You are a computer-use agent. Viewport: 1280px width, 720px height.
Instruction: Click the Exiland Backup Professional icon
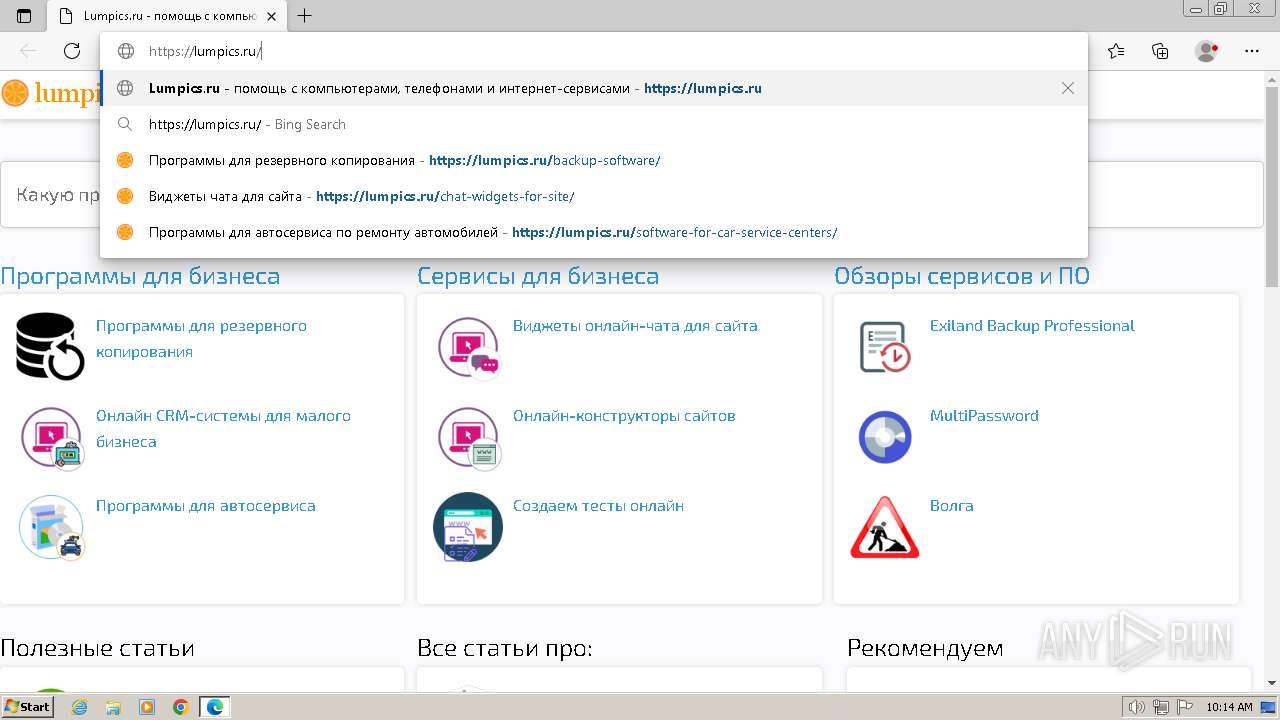click(x=885, y=346)
